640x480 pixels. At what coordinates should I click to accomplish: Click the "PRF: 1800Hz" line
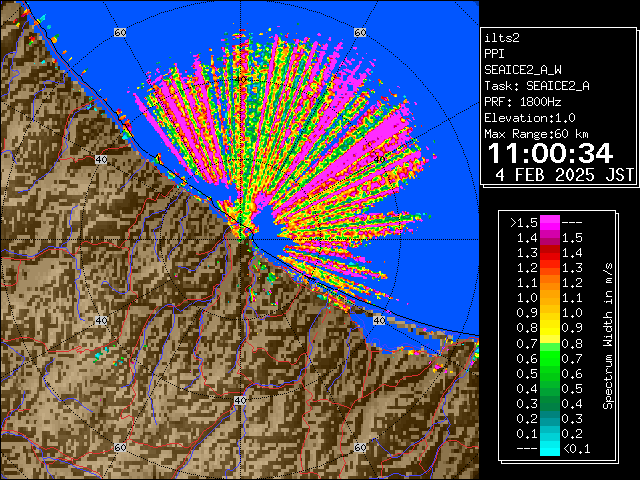coord(522,102)
